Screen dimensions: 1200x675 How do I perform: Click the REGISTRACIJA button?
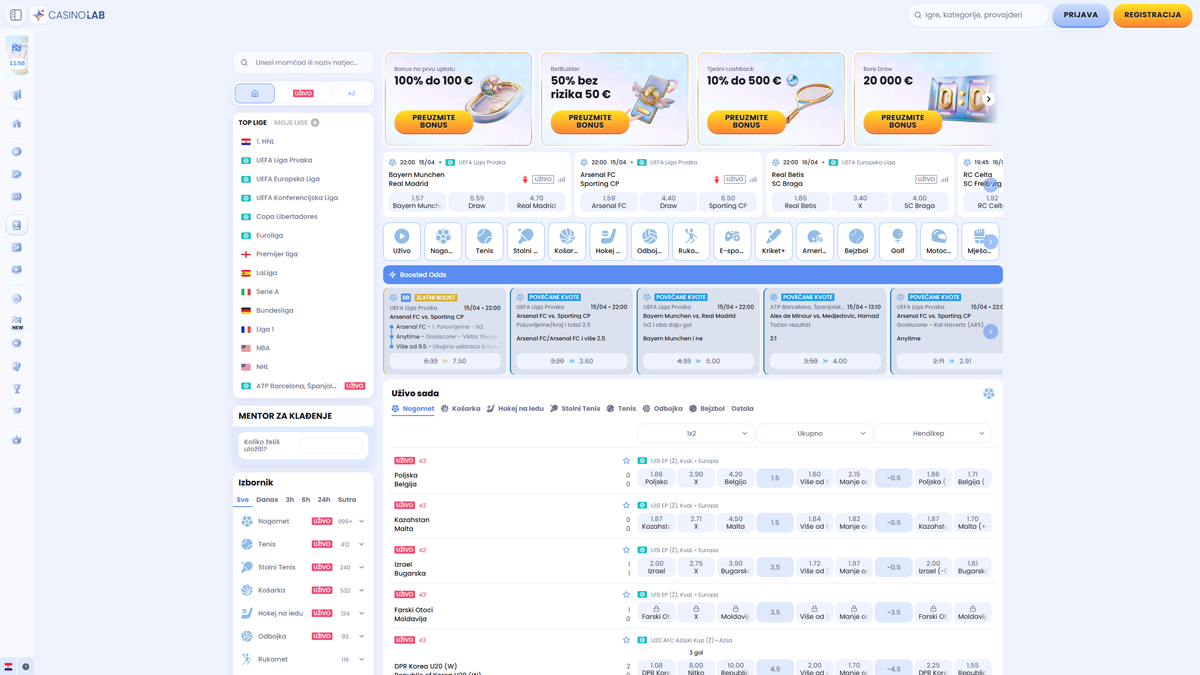[x=1152, y=15]
